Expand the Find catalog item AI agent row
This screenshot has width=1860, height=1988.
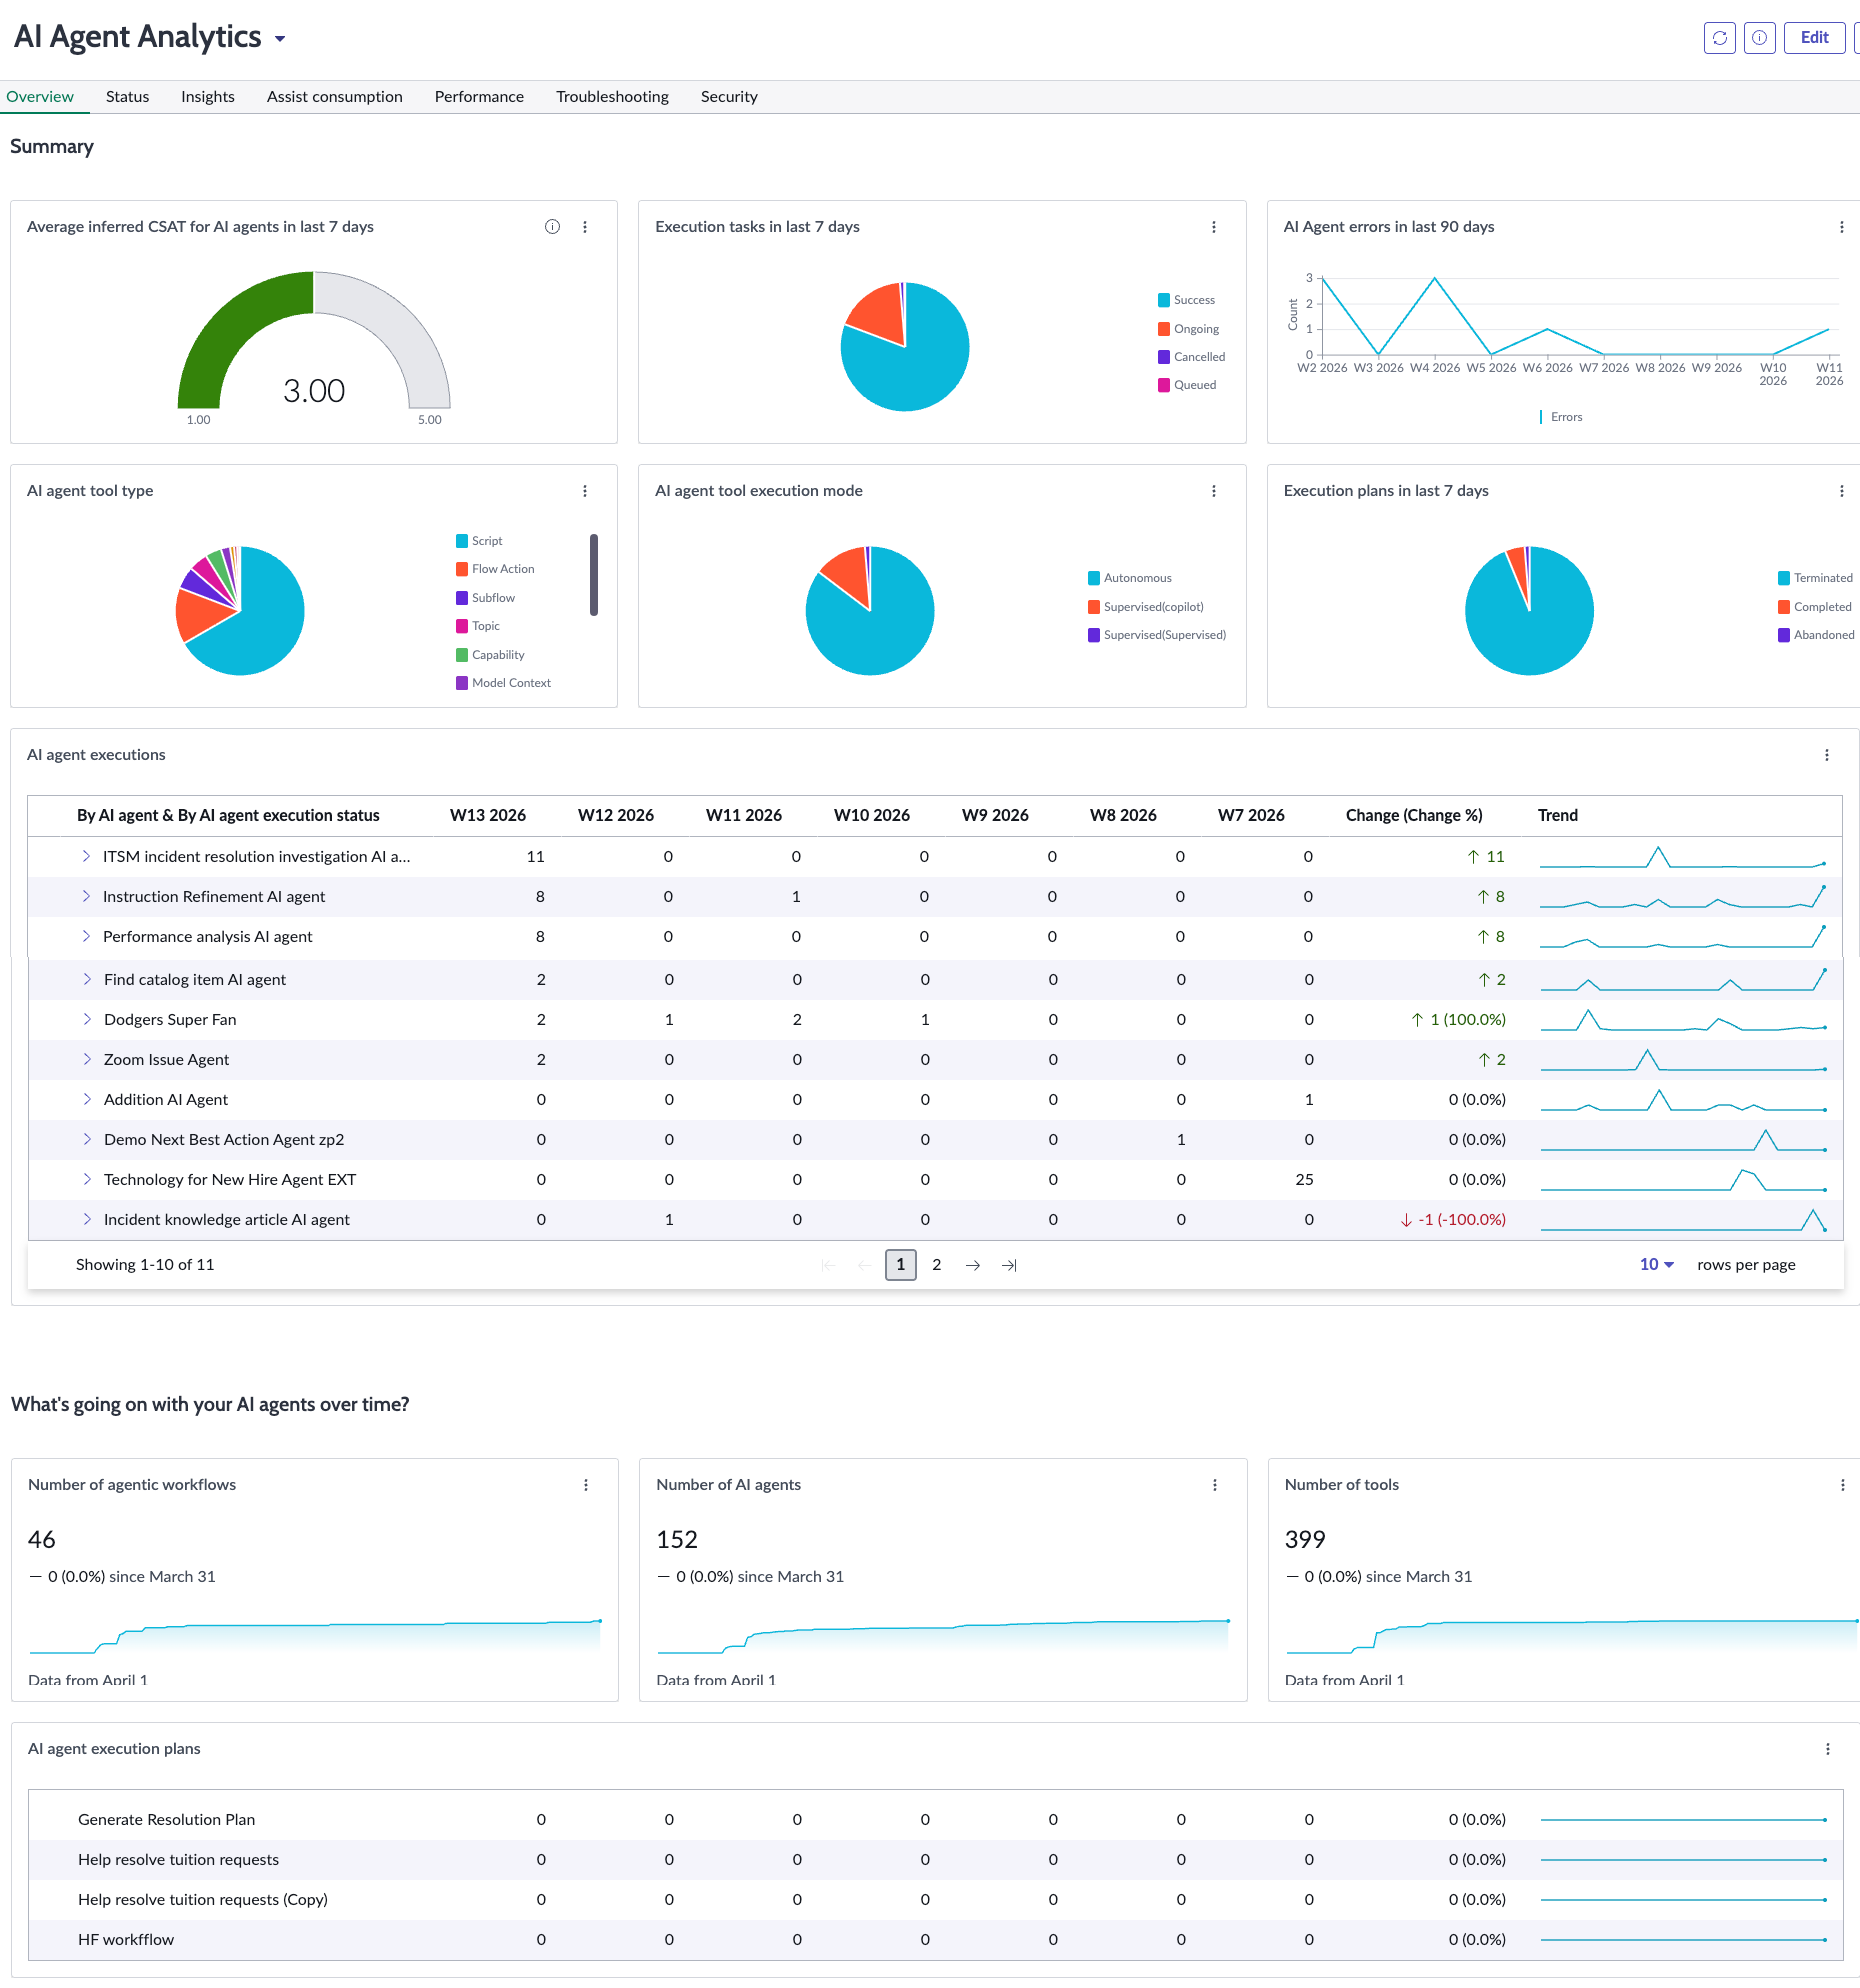(x=87, y=979)
